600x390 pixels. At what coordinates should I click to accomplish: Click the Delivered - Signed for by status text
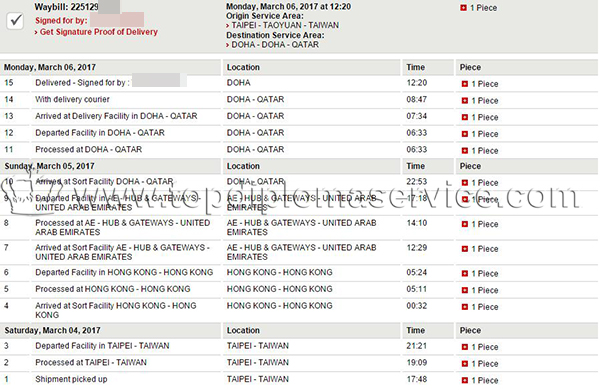click(82, 83)
